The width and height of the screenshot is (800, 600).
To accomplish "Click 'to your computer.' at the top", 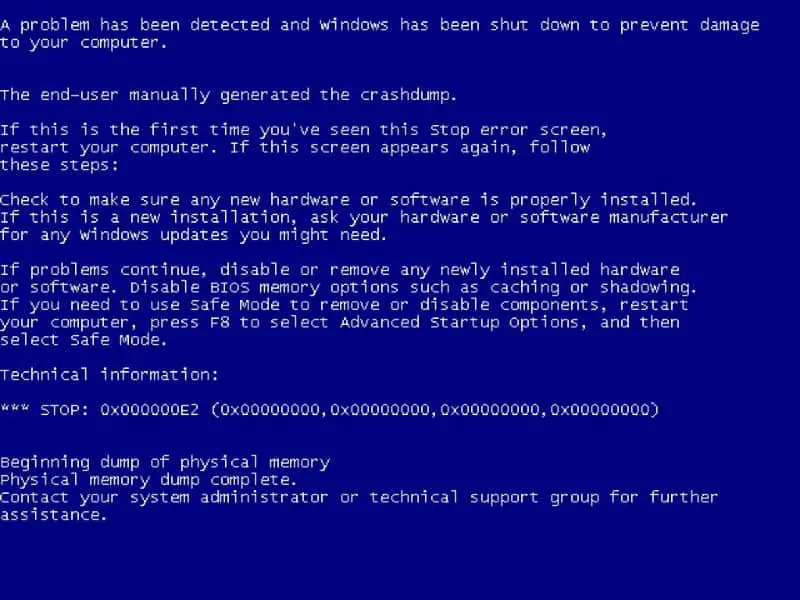I will [84, 42].
